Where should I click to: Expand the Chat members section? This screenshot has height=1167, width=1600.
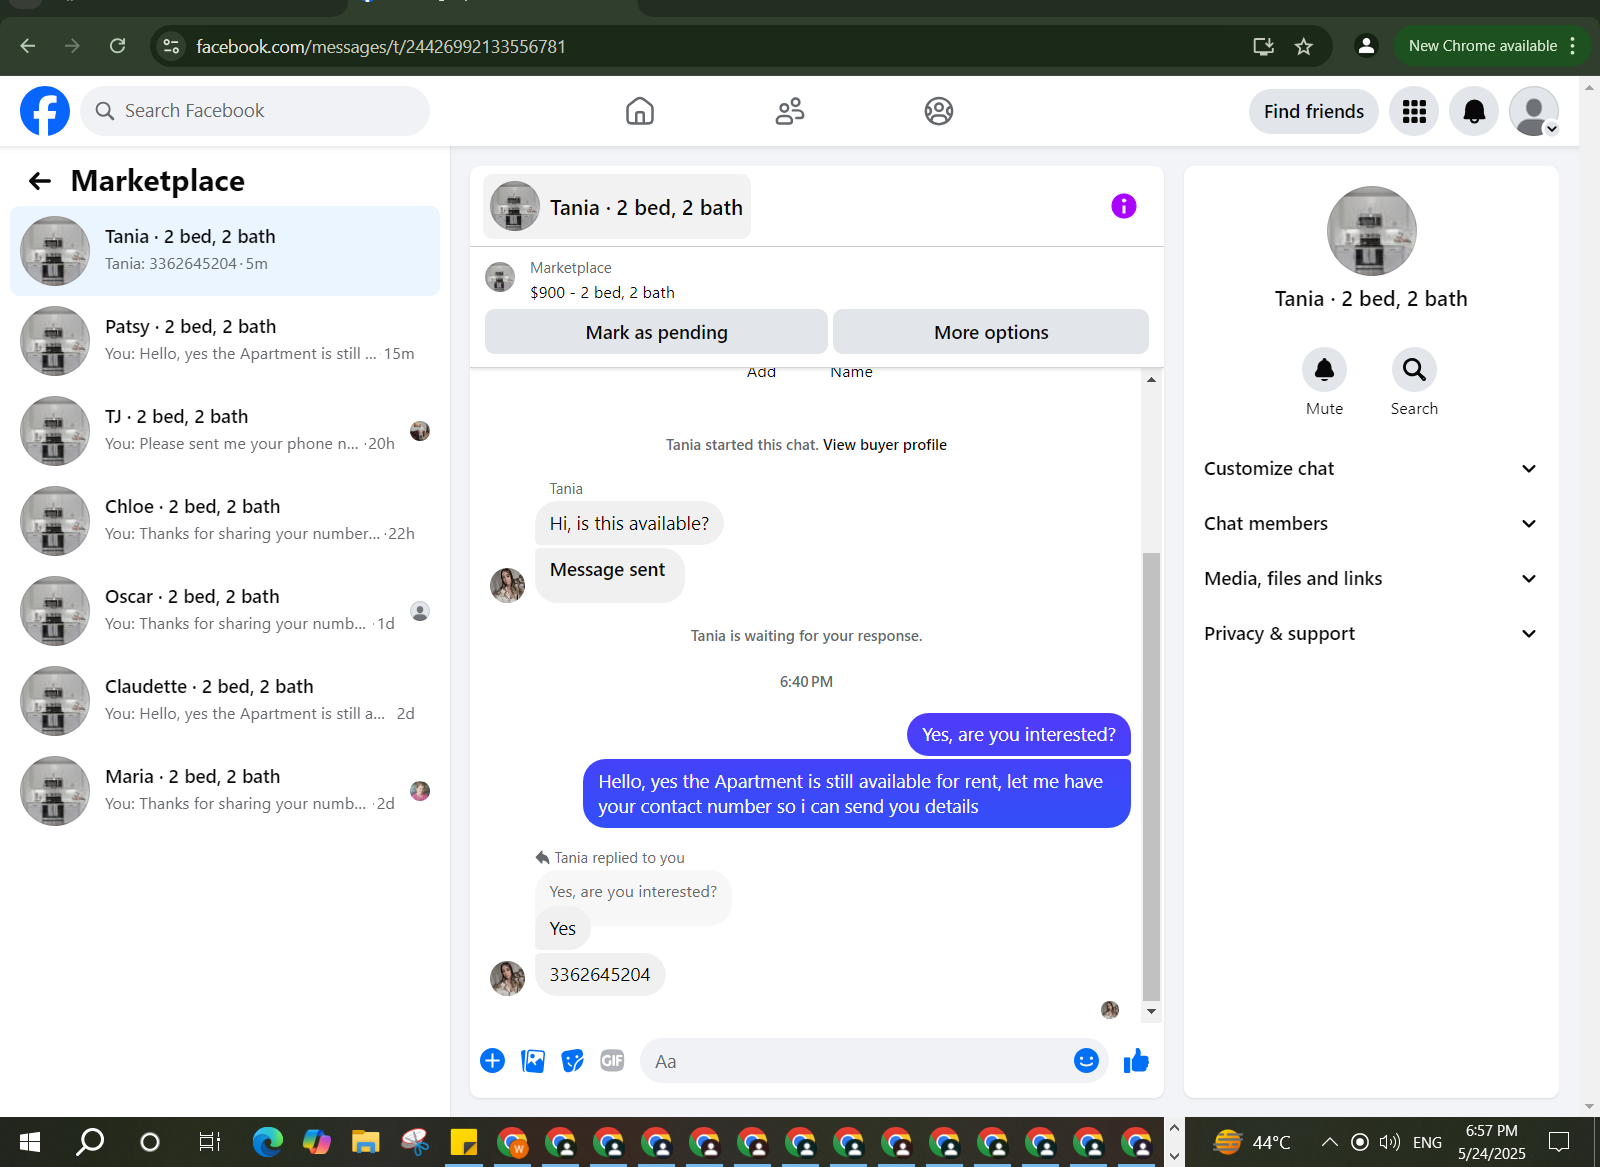click(1371, 524)
